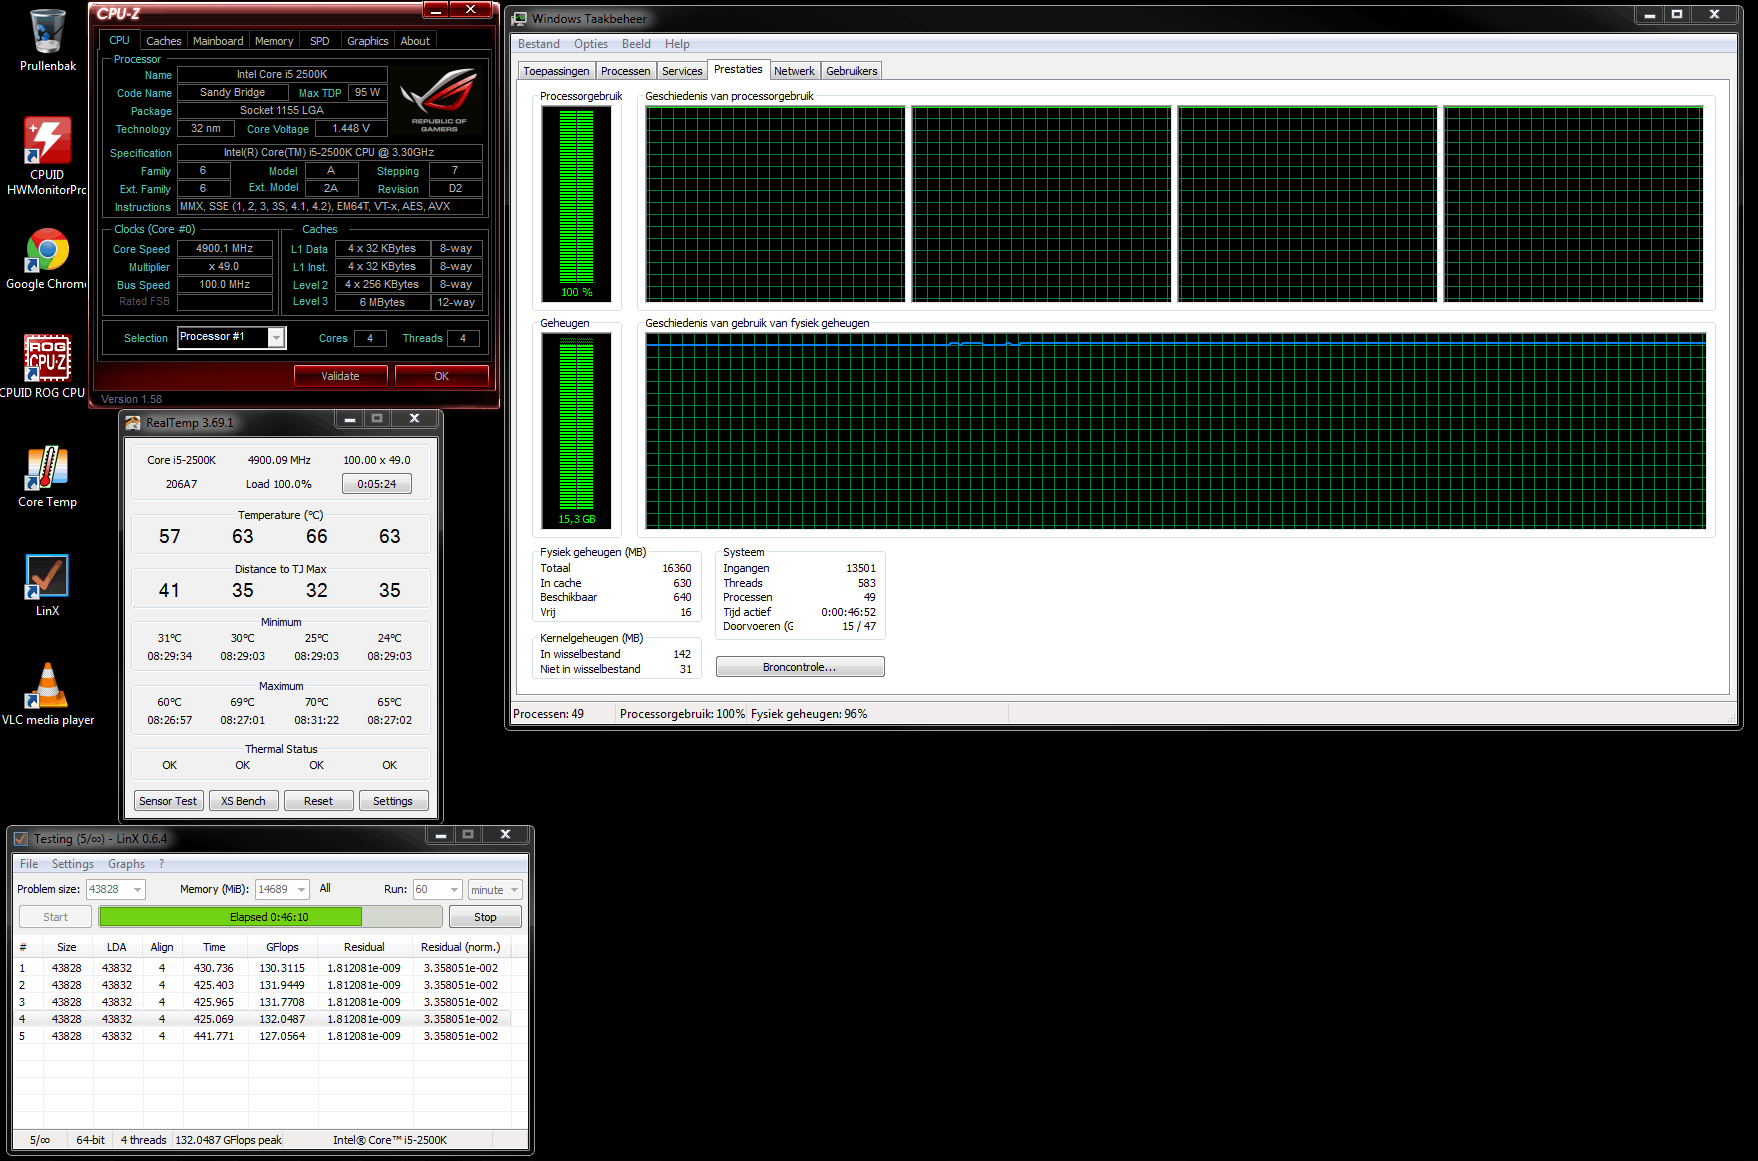
Task: Open Core Temp desktop shortcut
Action: (47, 477)
